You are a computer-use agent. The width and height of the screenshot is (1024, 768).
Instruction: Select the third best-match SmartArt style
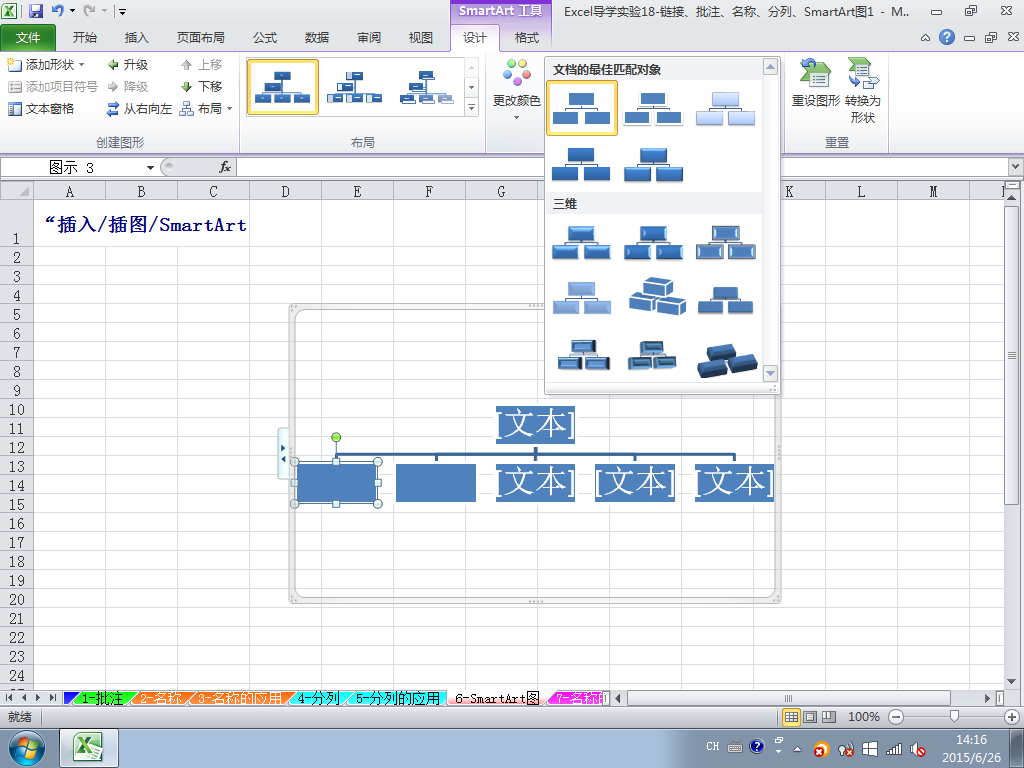725,108
